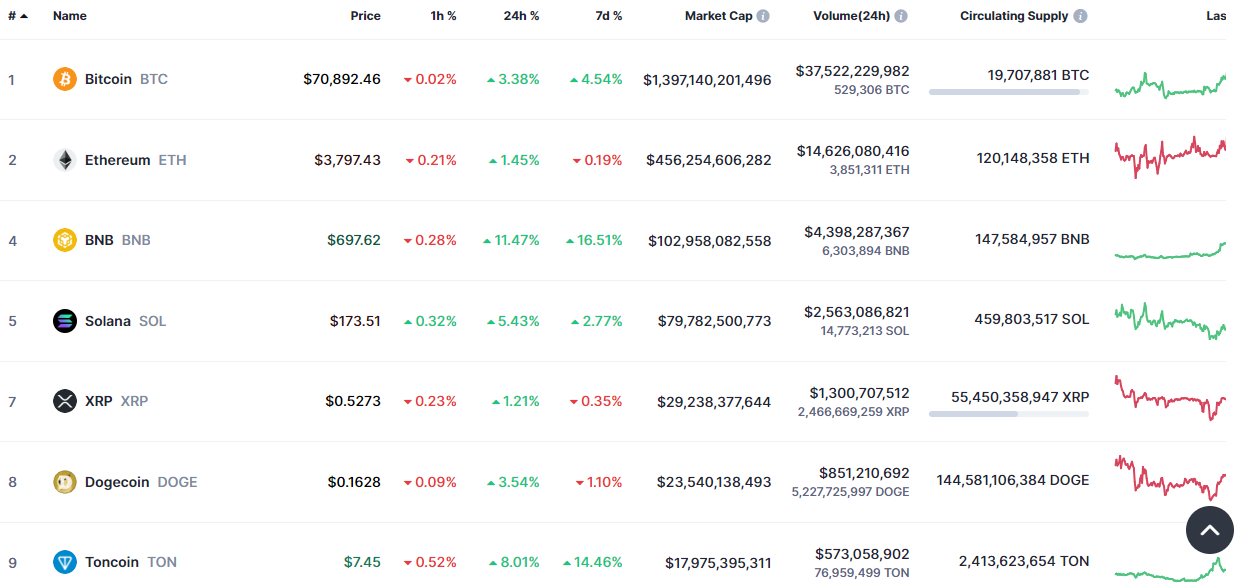Click Toncoin market cap $17,975,395,311
Viewport: 1234px width, 588px height.
click(x=718, y=562)
